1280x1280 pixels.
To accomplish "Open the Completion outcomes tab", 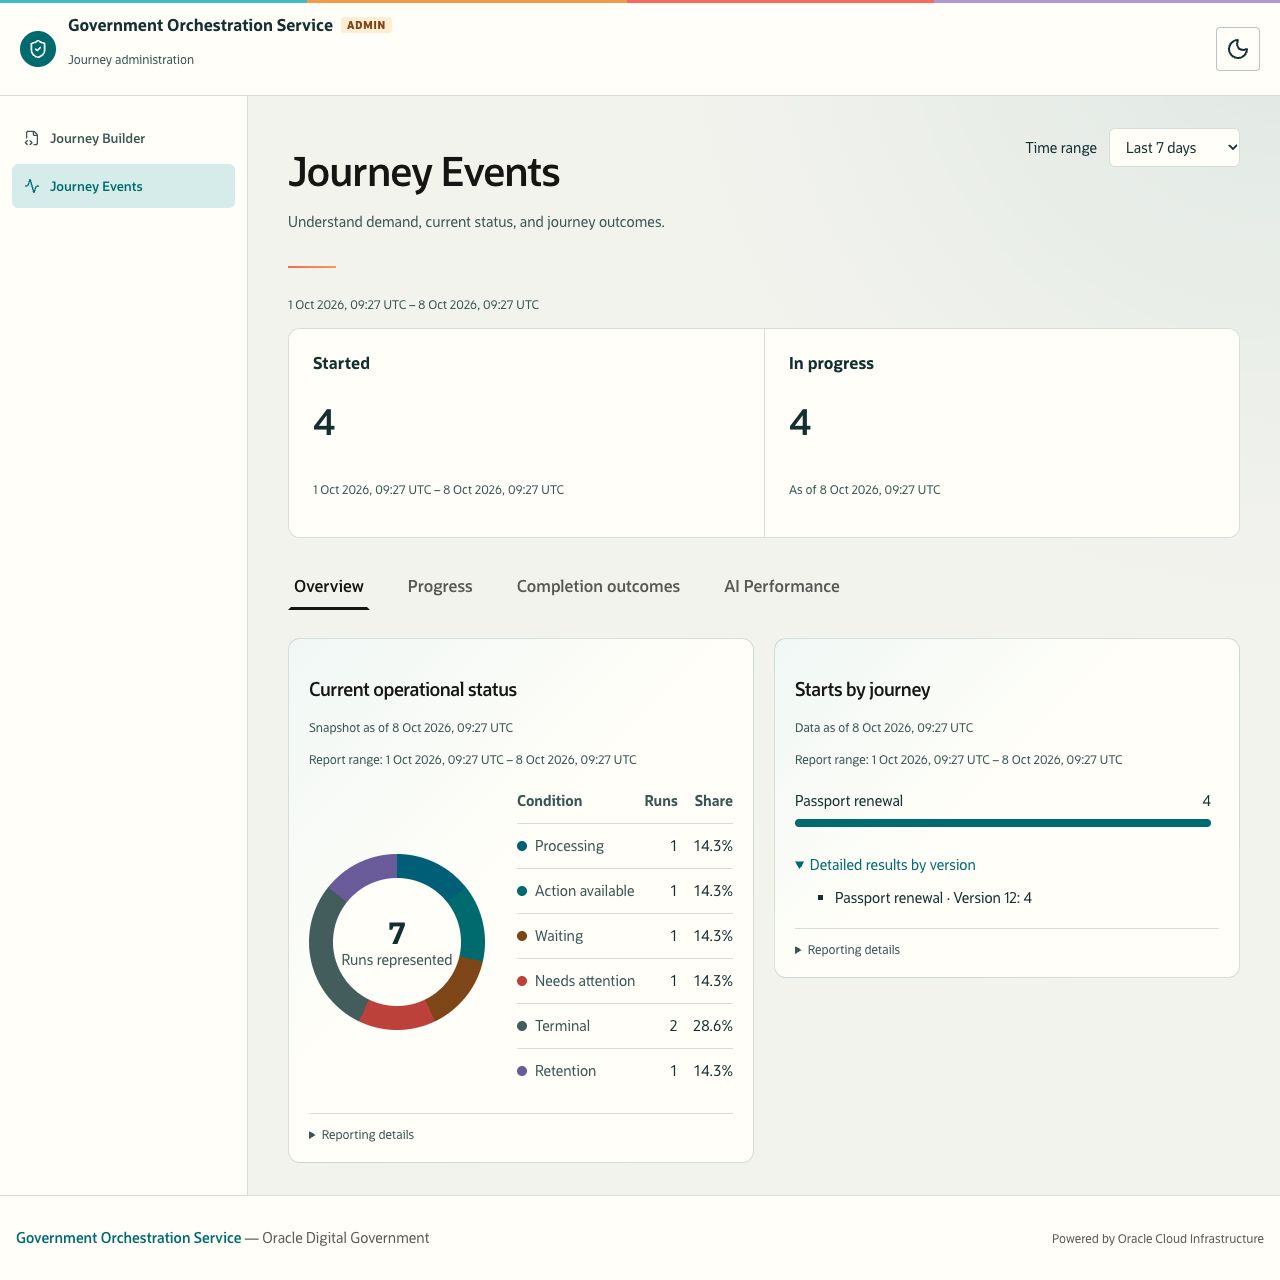I will pyautogui.click(x=598, y=587).
